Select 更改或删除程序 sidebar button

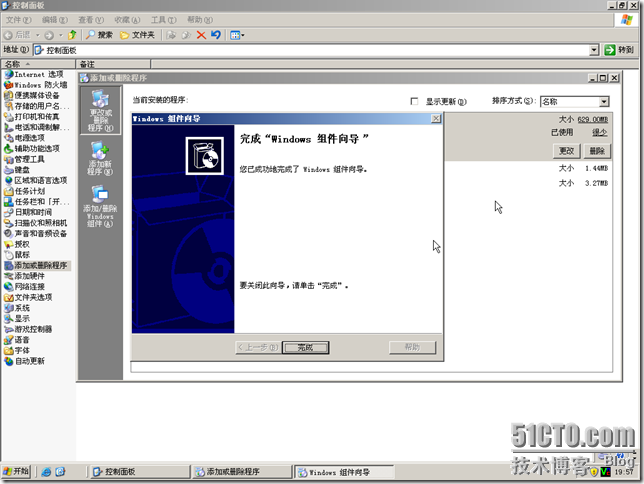coord(100,110)
